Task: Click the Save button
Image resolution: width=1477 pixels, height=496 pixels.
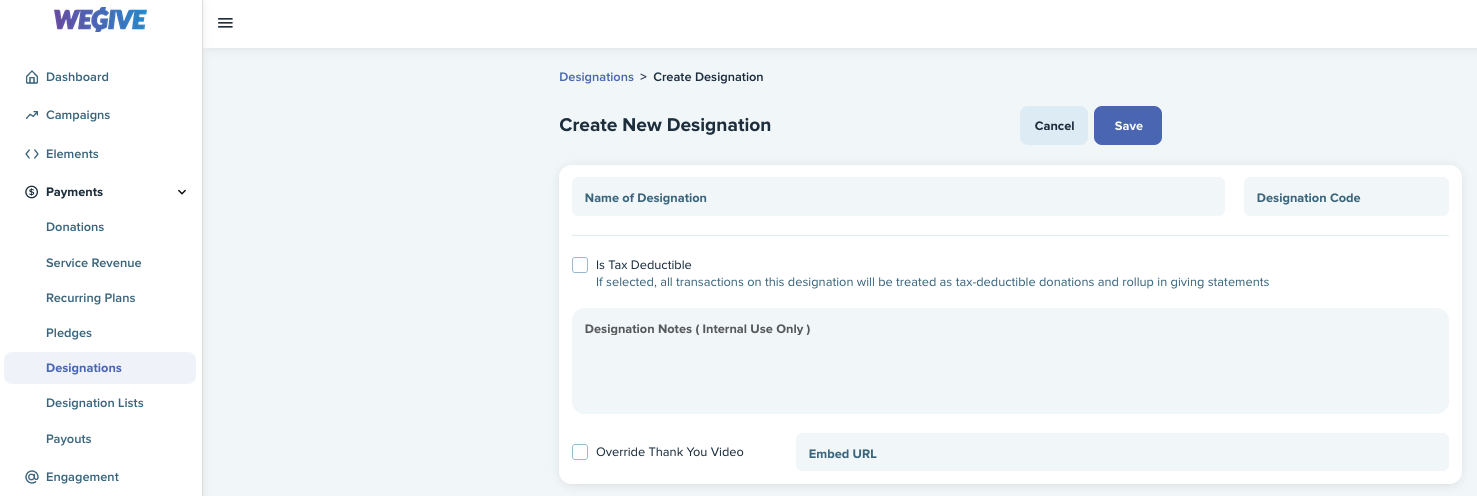Action: pos(1128,126)
